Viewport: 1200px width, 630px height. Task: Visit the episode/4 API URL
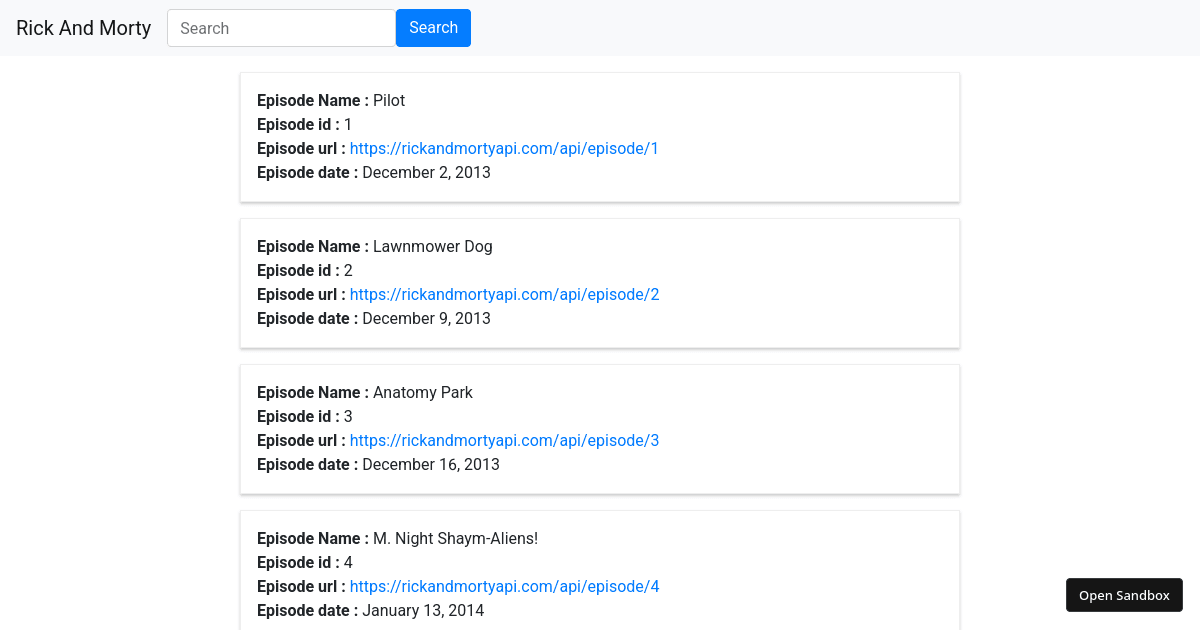pos(504,587)
